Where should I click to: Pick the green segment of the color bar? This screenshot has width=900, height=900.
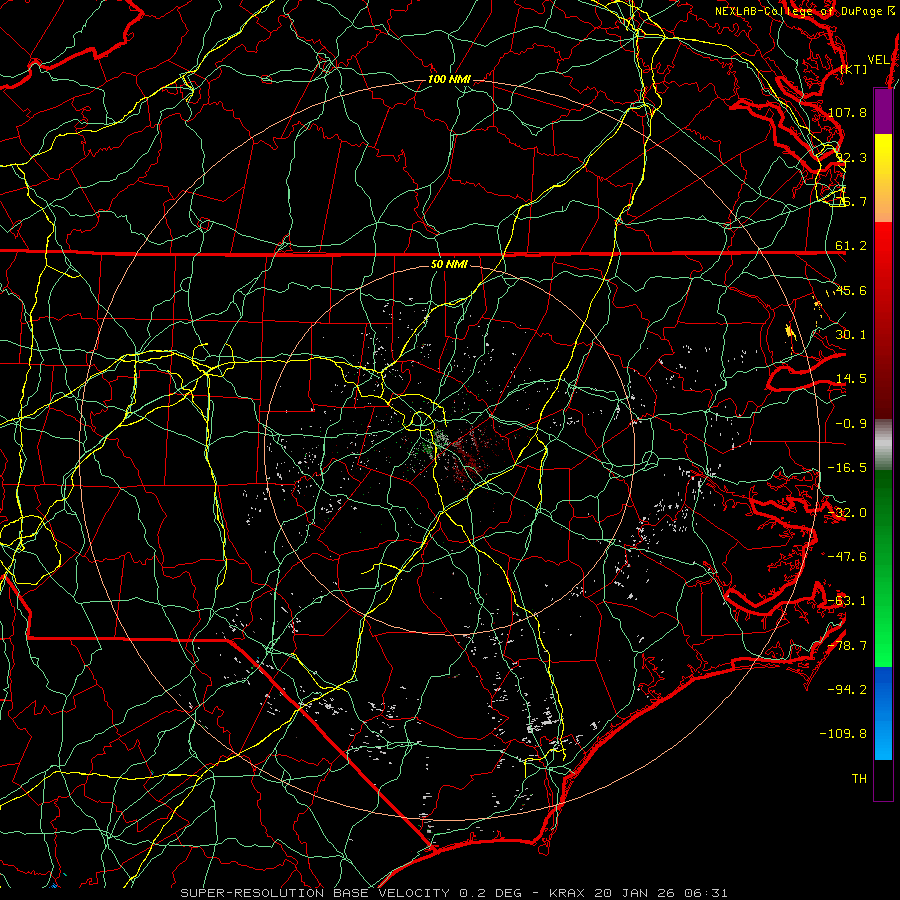tap(883, 568)
